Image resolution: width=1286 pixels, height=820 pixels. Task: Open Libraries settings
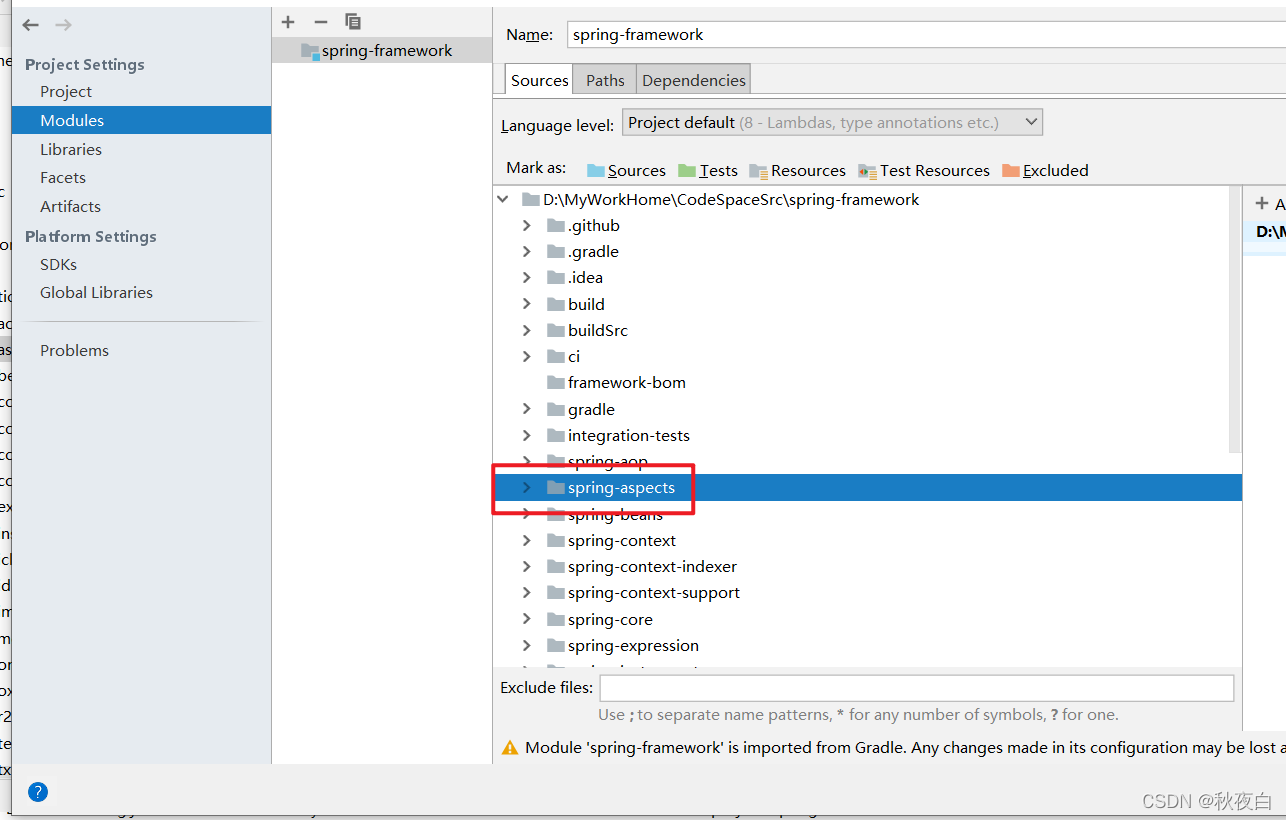71,149
